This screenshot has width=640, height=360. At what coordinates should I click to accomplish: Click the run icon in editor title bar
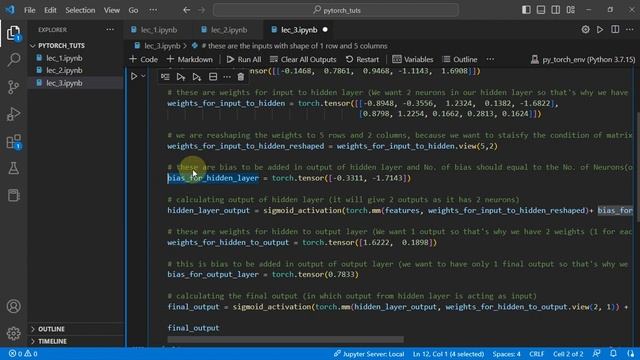[600, 29]
